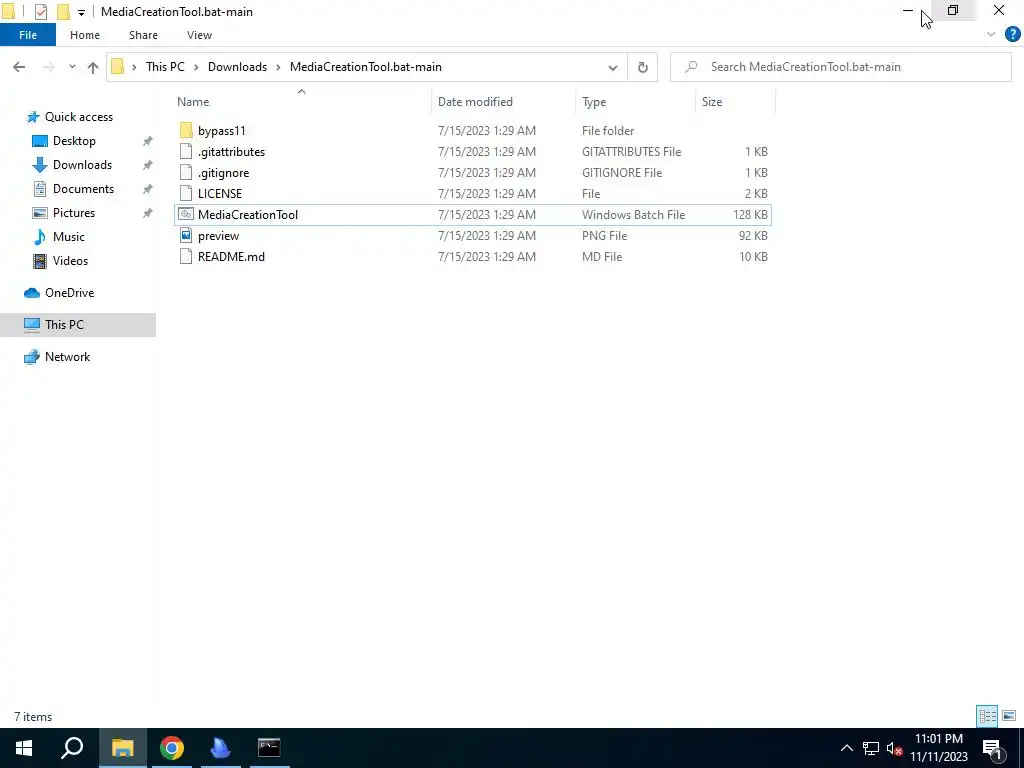Select the LICENSE file icon

tap(186, 193)
